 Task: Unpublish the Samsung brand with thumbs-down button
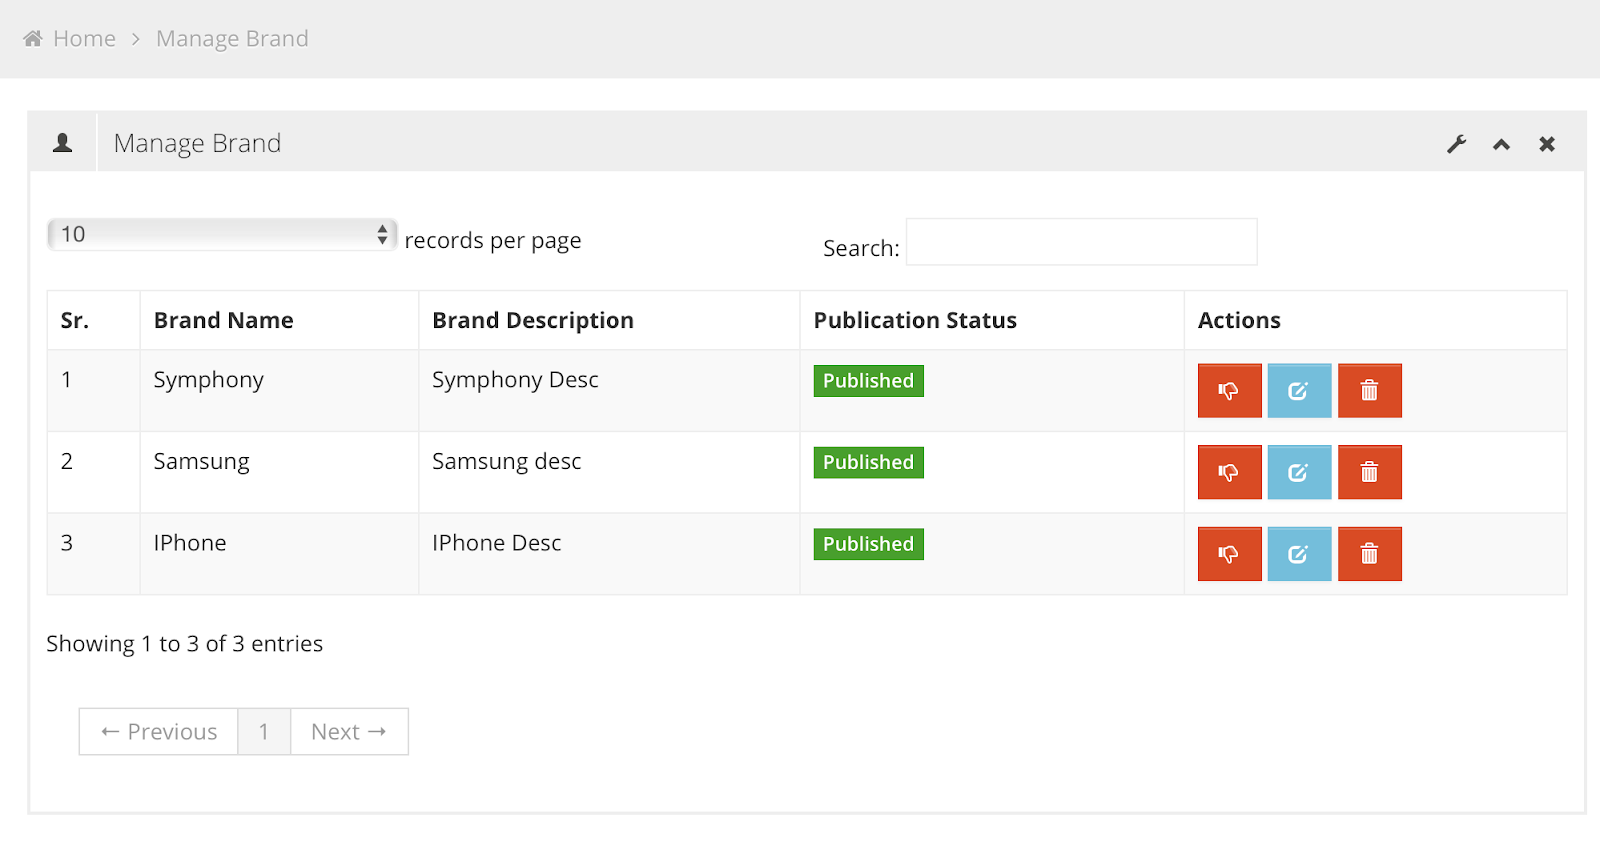point(1229,472)
